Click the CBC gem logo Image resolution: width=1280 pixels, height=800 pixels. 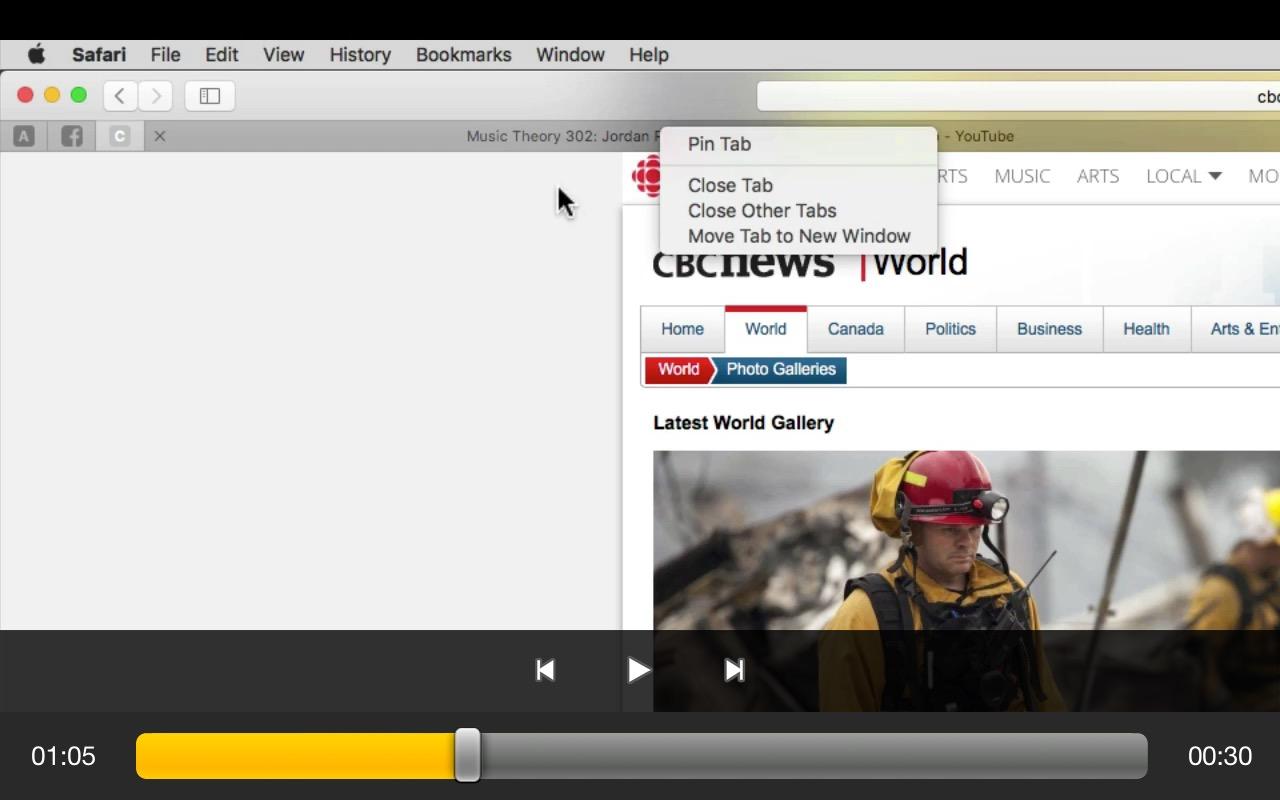point(647,177)
